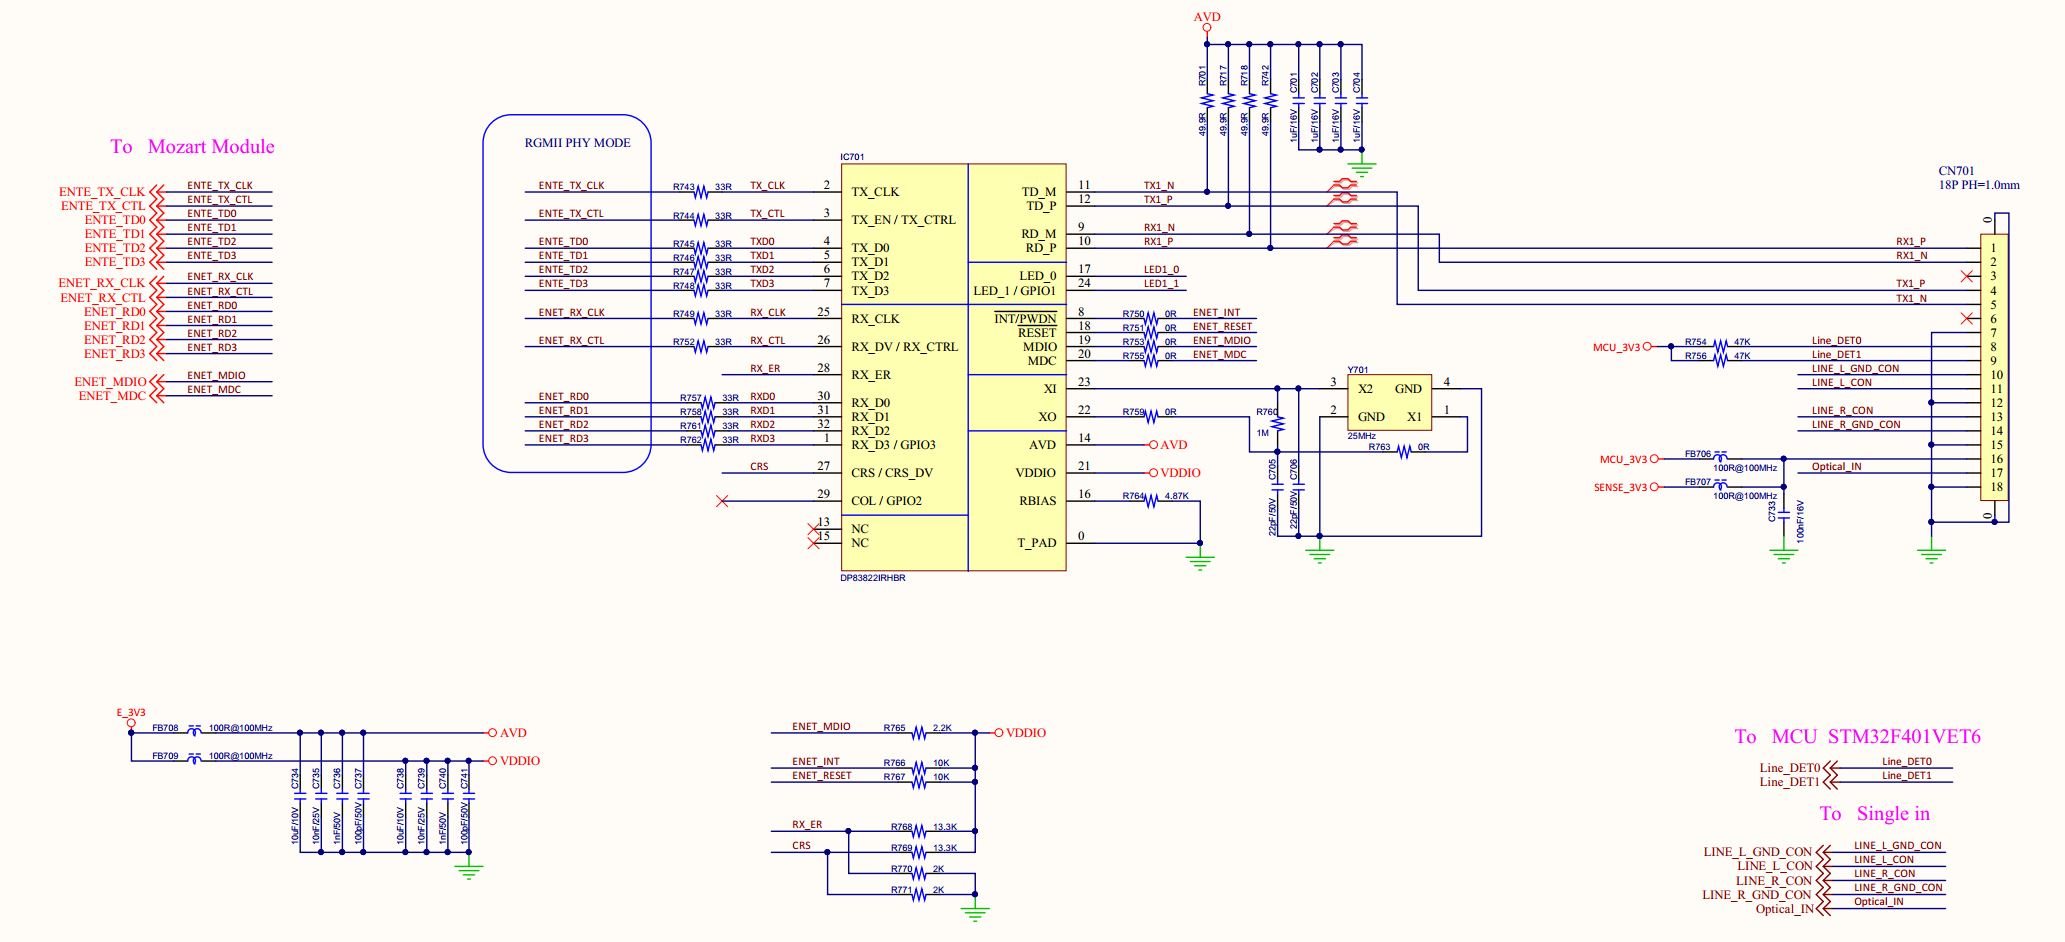Select the RX_ER net label left of resistor R768

(x=807, y=825)
